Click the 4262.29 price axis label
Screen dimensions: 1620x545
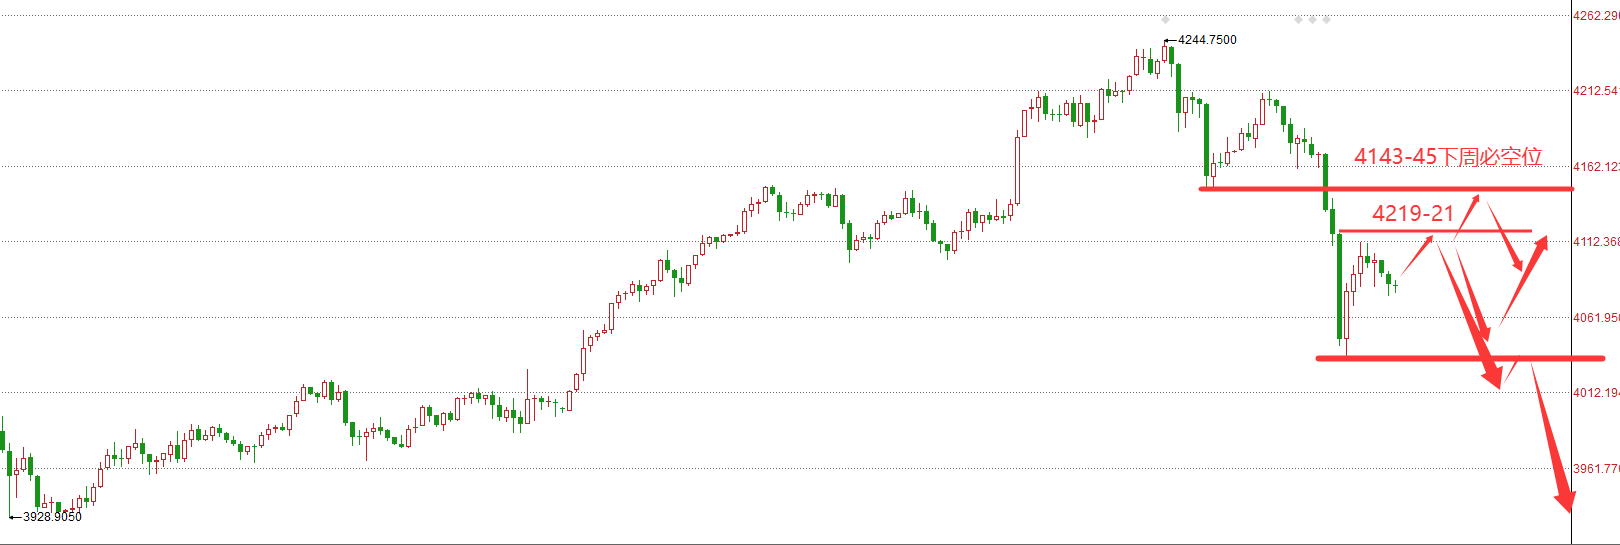pyautogui.click(x=1595, y=16)
